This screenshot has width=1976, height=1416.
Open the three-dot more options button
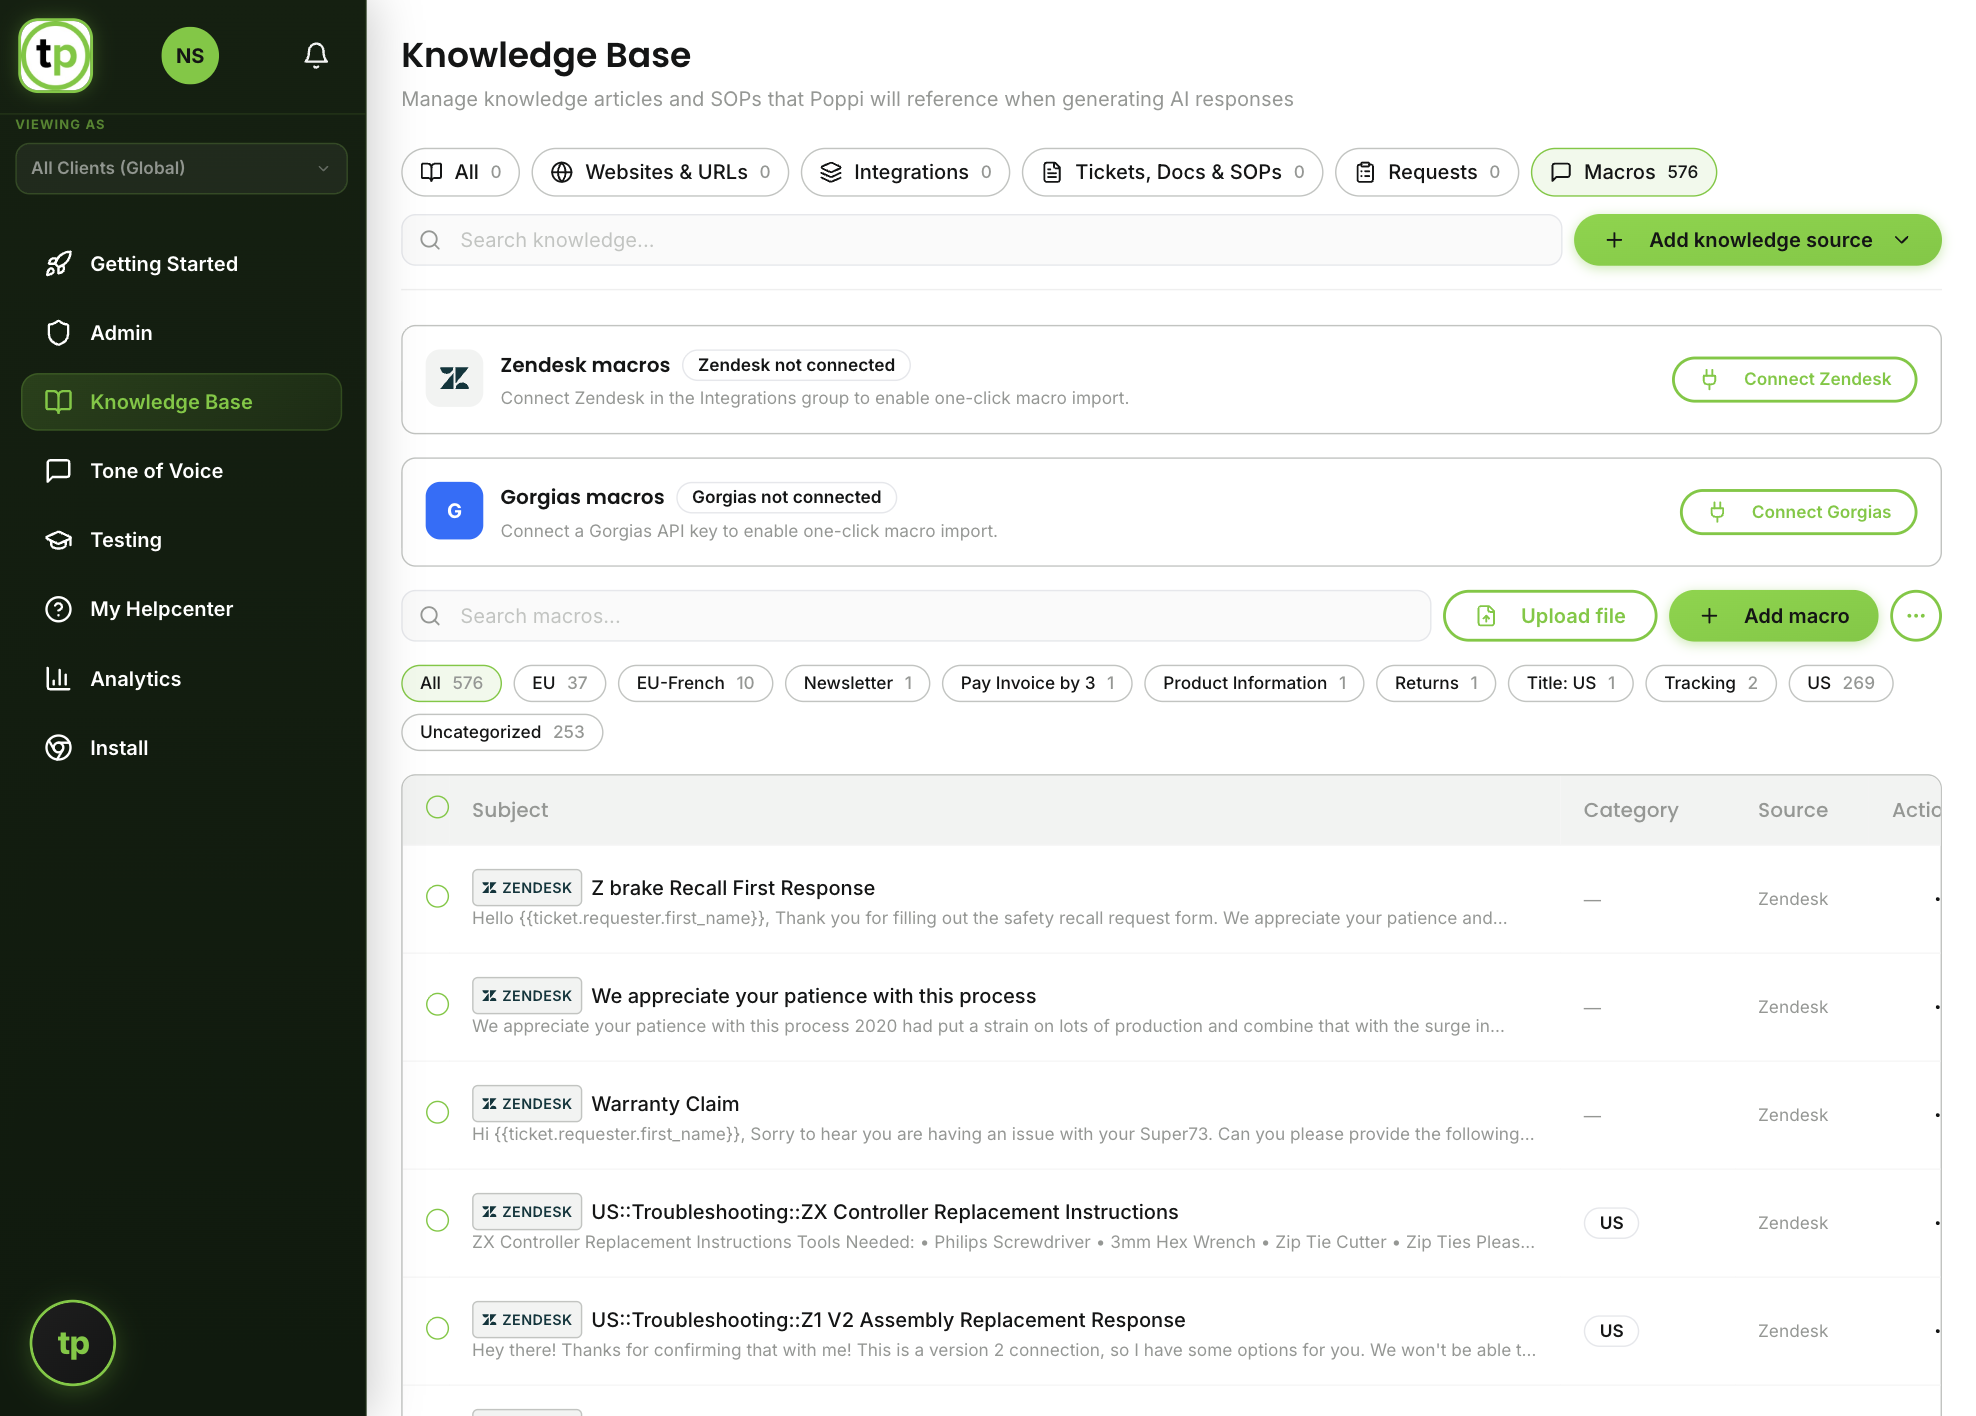pyautogui.click(x=1916, y=616)
